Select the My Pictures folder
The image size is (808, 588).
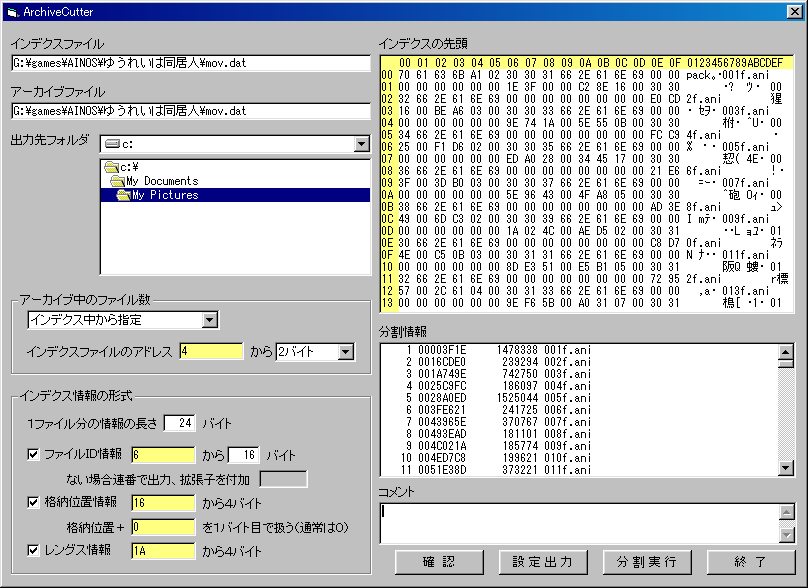click(164, 195)
